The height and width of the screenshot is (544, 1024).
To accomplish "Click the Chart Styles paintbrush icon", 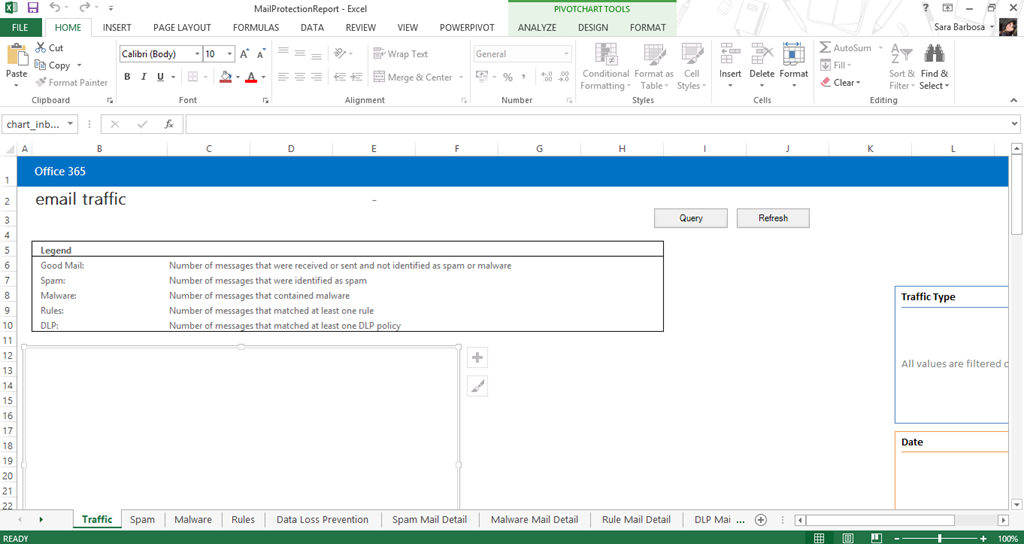I will pyautogui.click(x=477, y=386).
